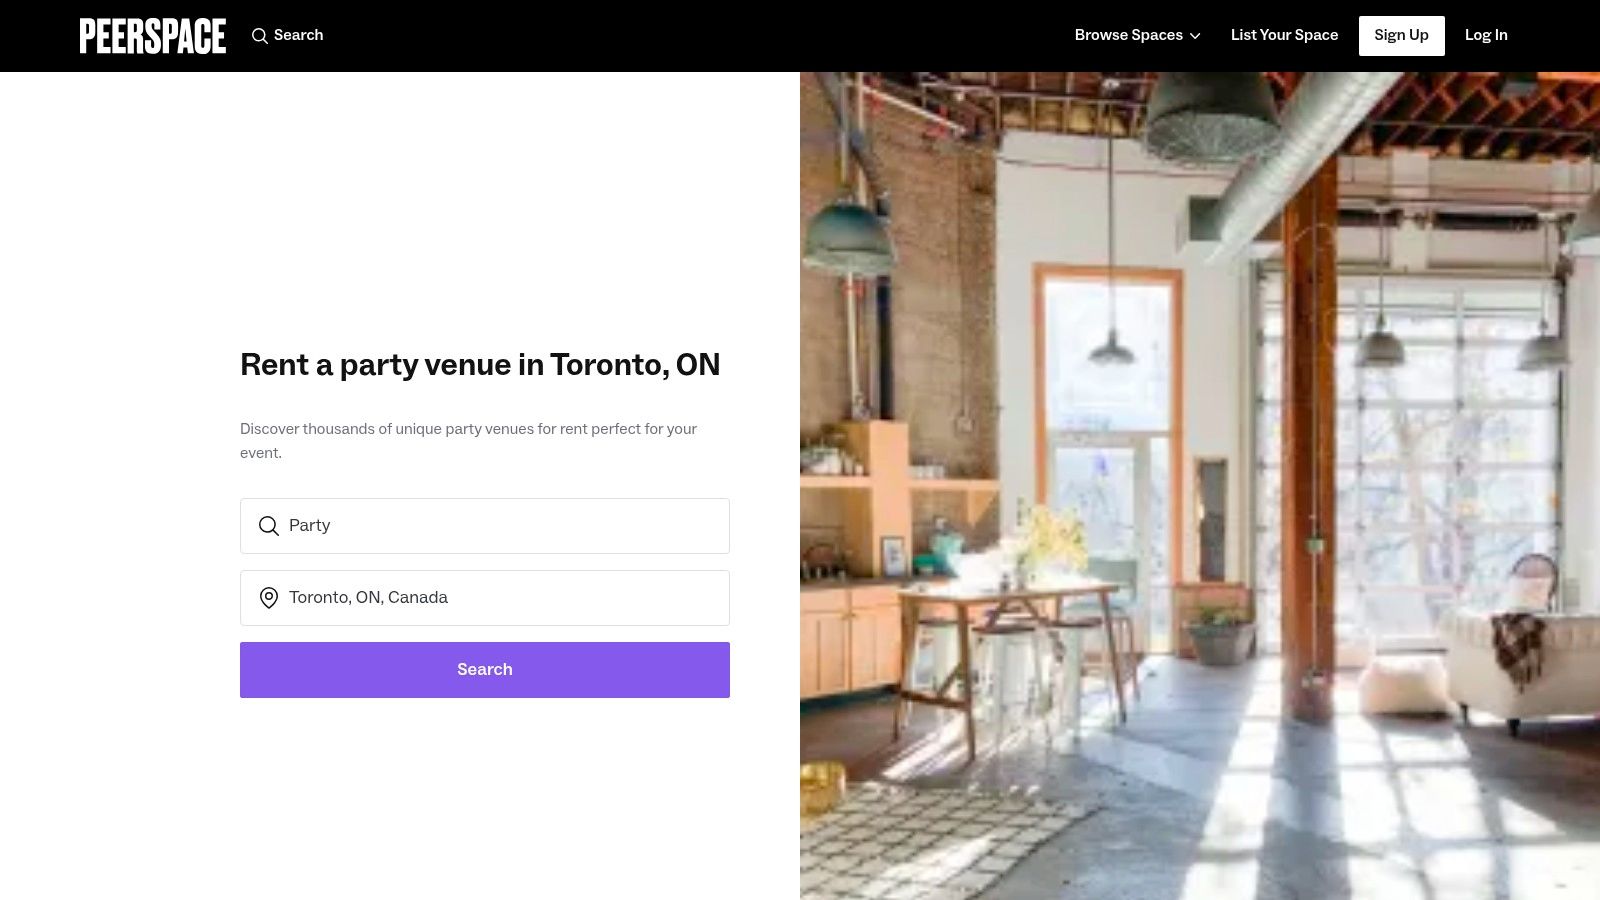The image size is (1600, 900).
Task: Click the location pin icon beside Toronto
Action: [x=268, y=597]
